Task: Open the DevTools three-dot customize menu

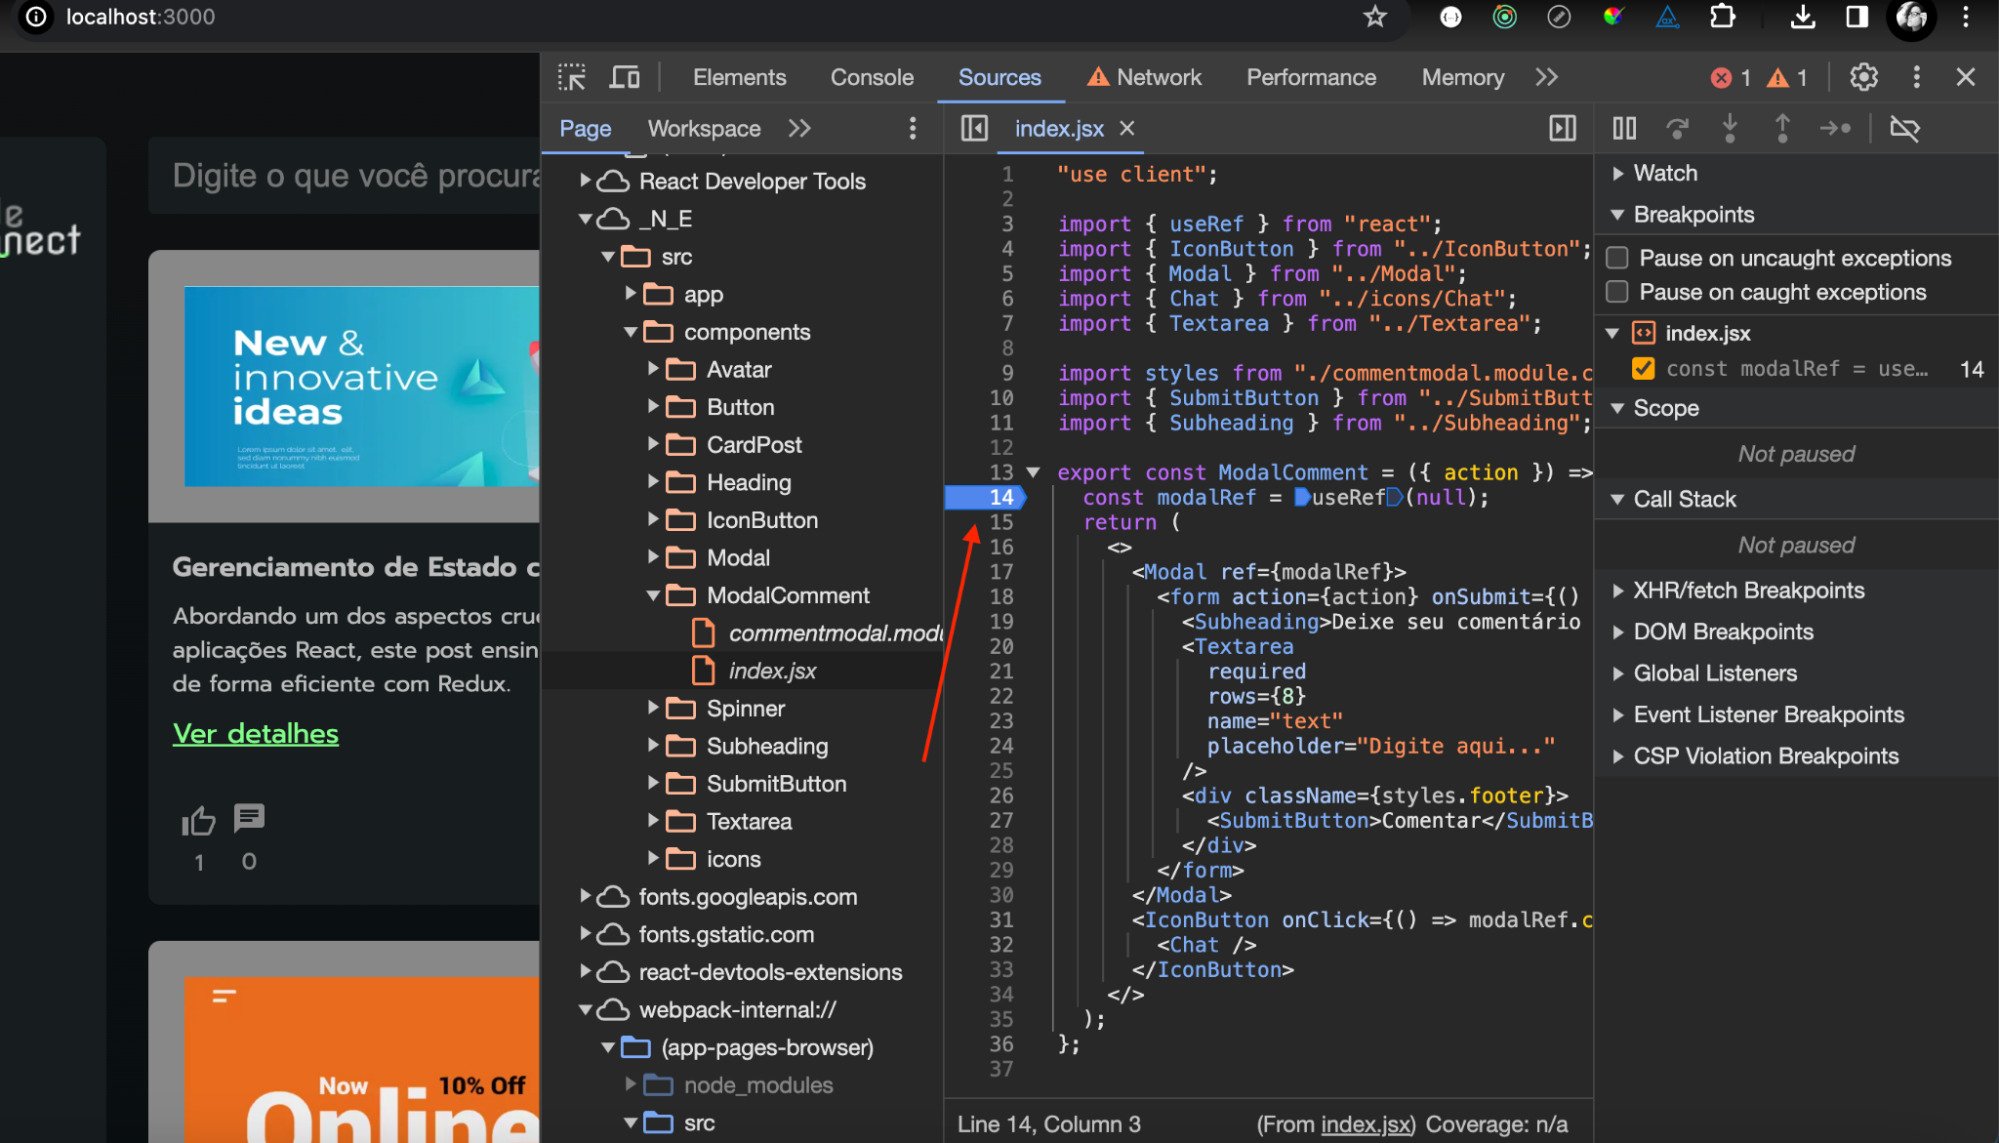Action: [1916, 77]
